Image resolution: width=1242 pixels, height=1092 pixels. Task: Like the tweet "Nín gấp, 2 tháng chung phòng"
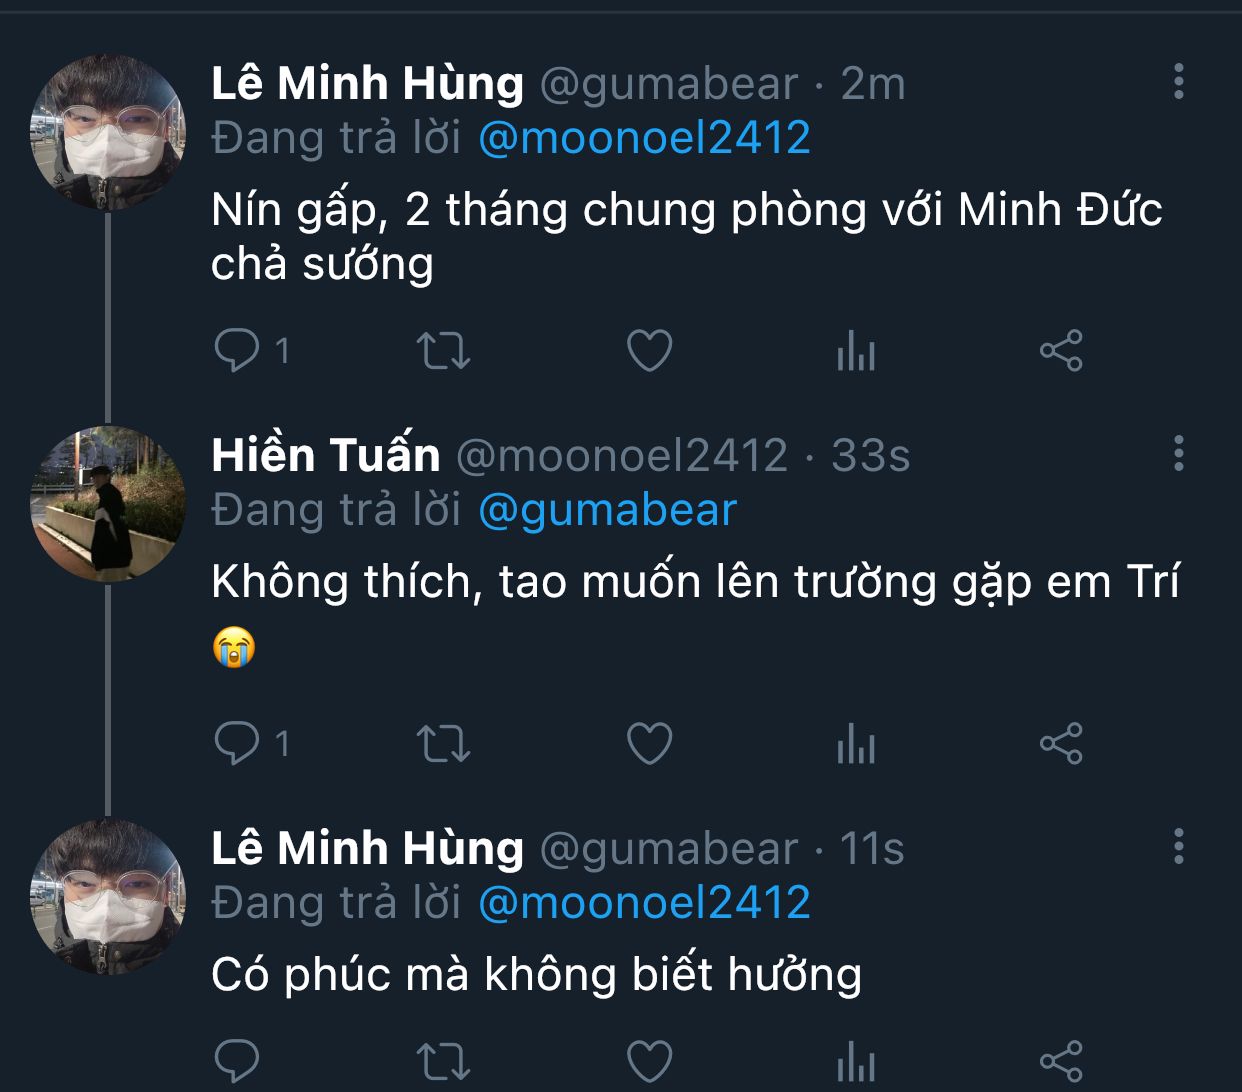[649, 351]
